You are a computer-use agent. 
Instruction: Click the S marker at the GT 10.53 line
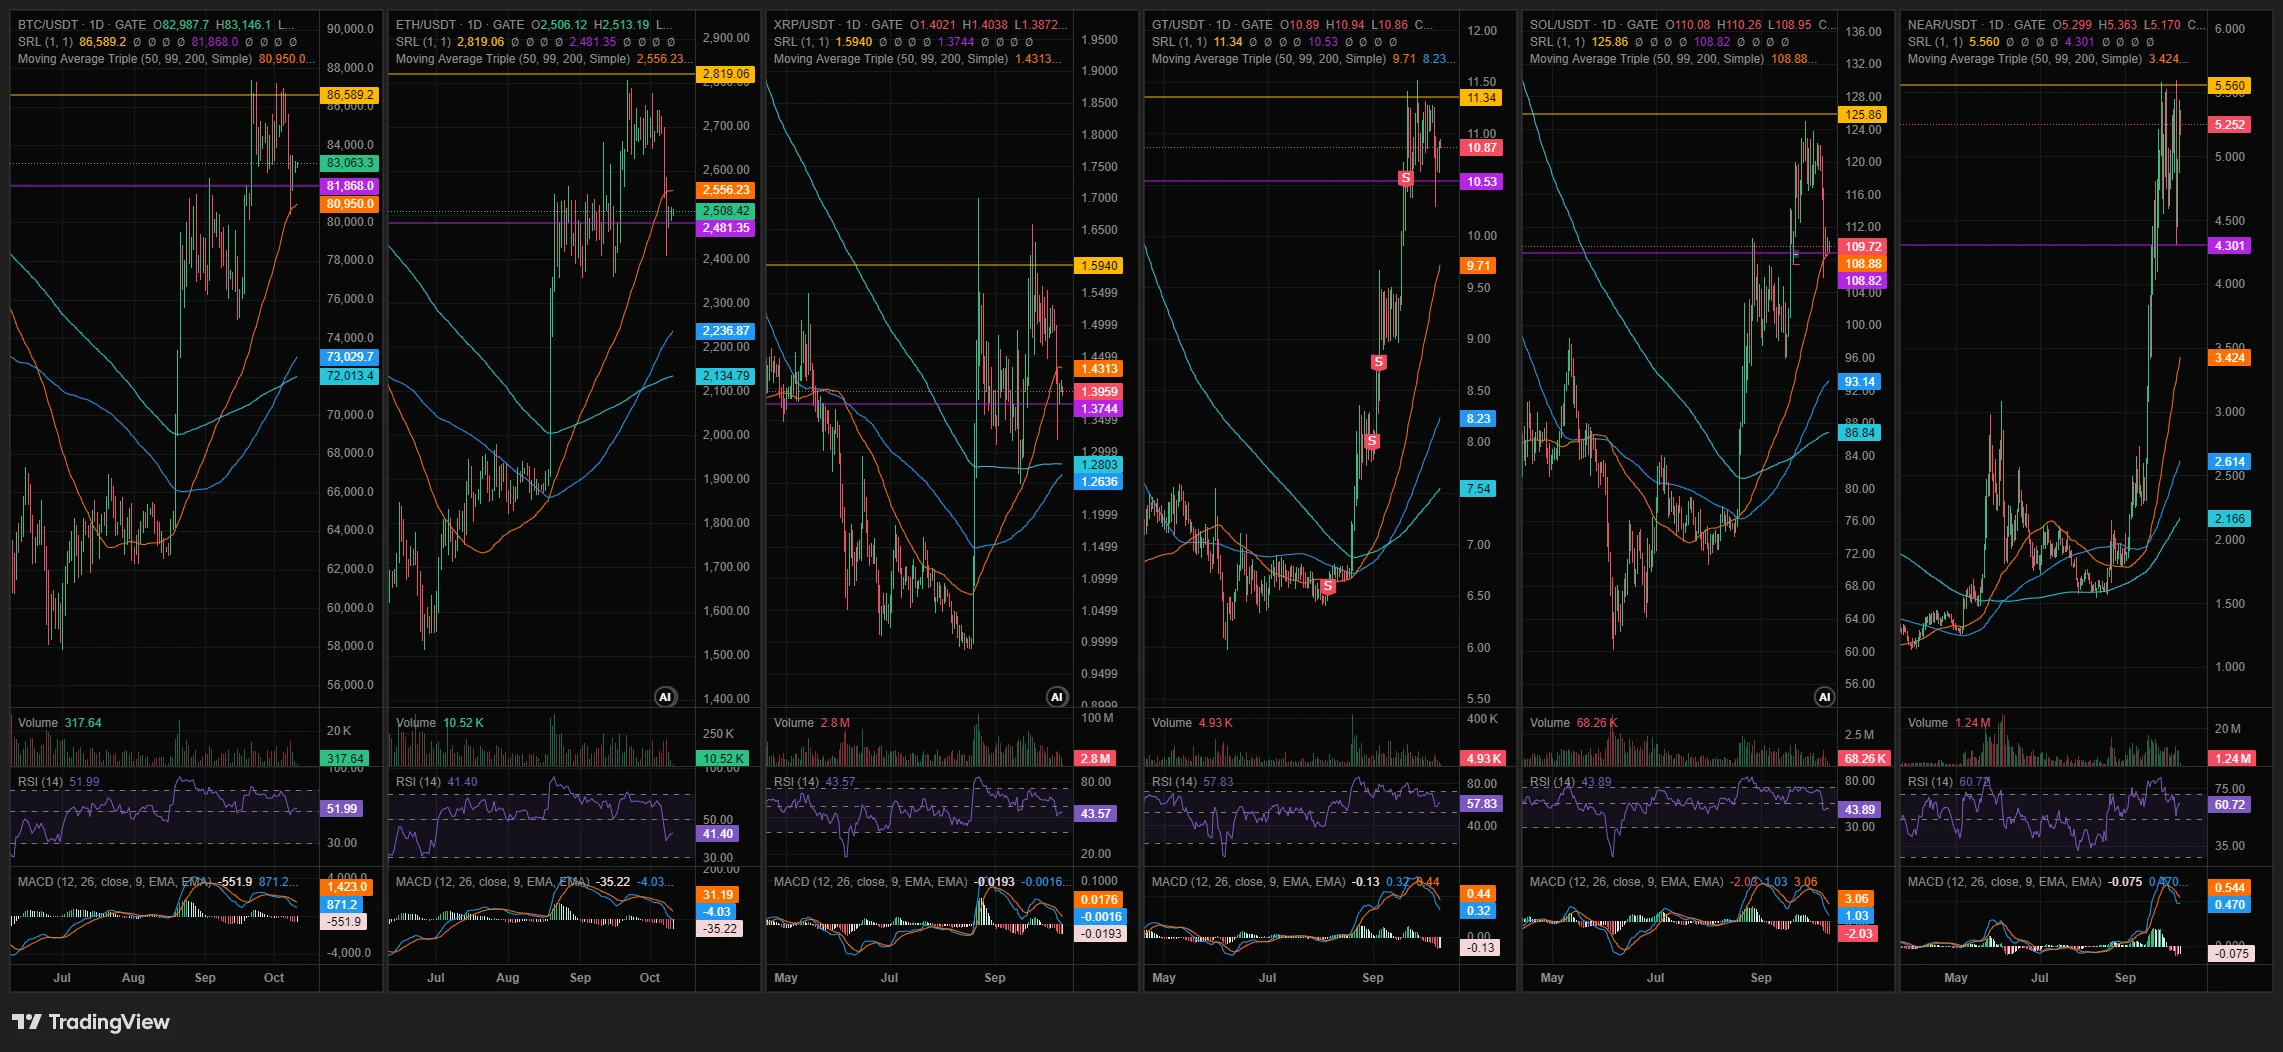click(1406, 179)
